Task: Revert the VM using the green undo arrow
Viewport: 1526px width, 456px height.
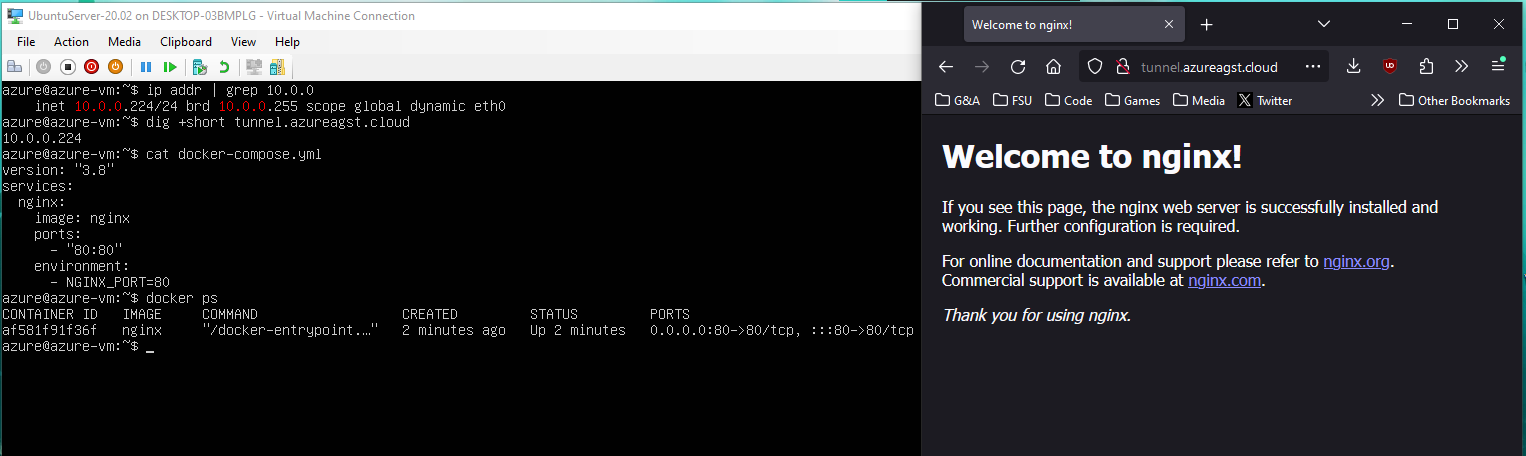Action: point(224,67)
